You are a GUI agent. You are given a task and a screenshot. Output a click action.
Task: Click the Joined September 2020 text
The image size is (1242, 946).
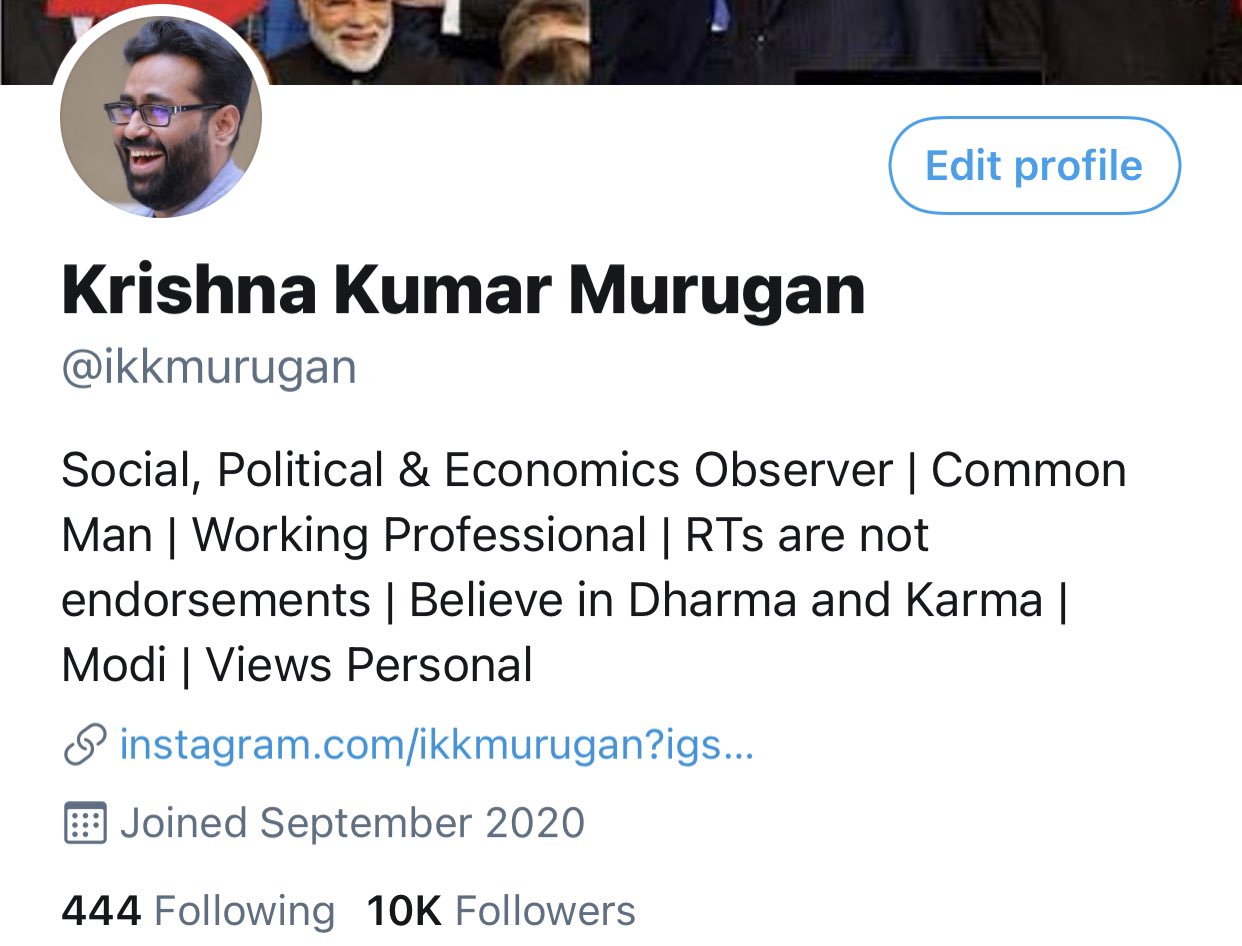[352, 824]
